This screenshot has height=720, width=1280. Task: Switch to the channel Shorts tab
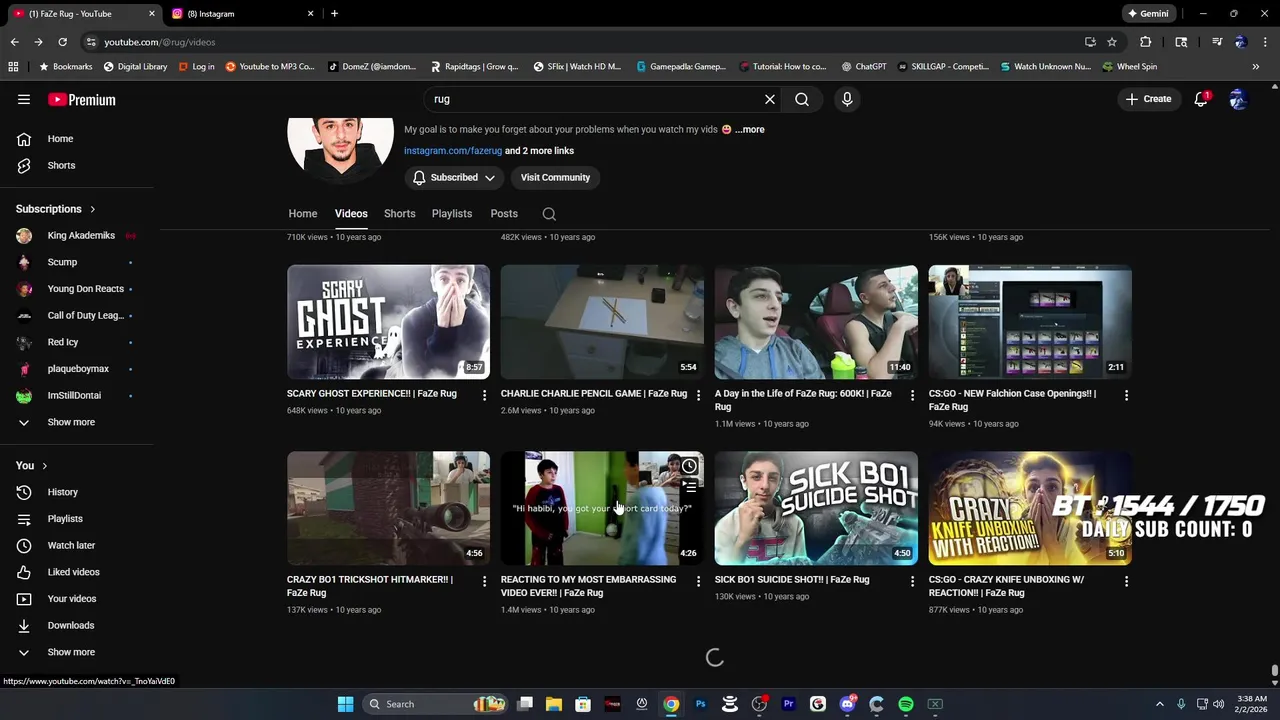click(x=400, y=214)
